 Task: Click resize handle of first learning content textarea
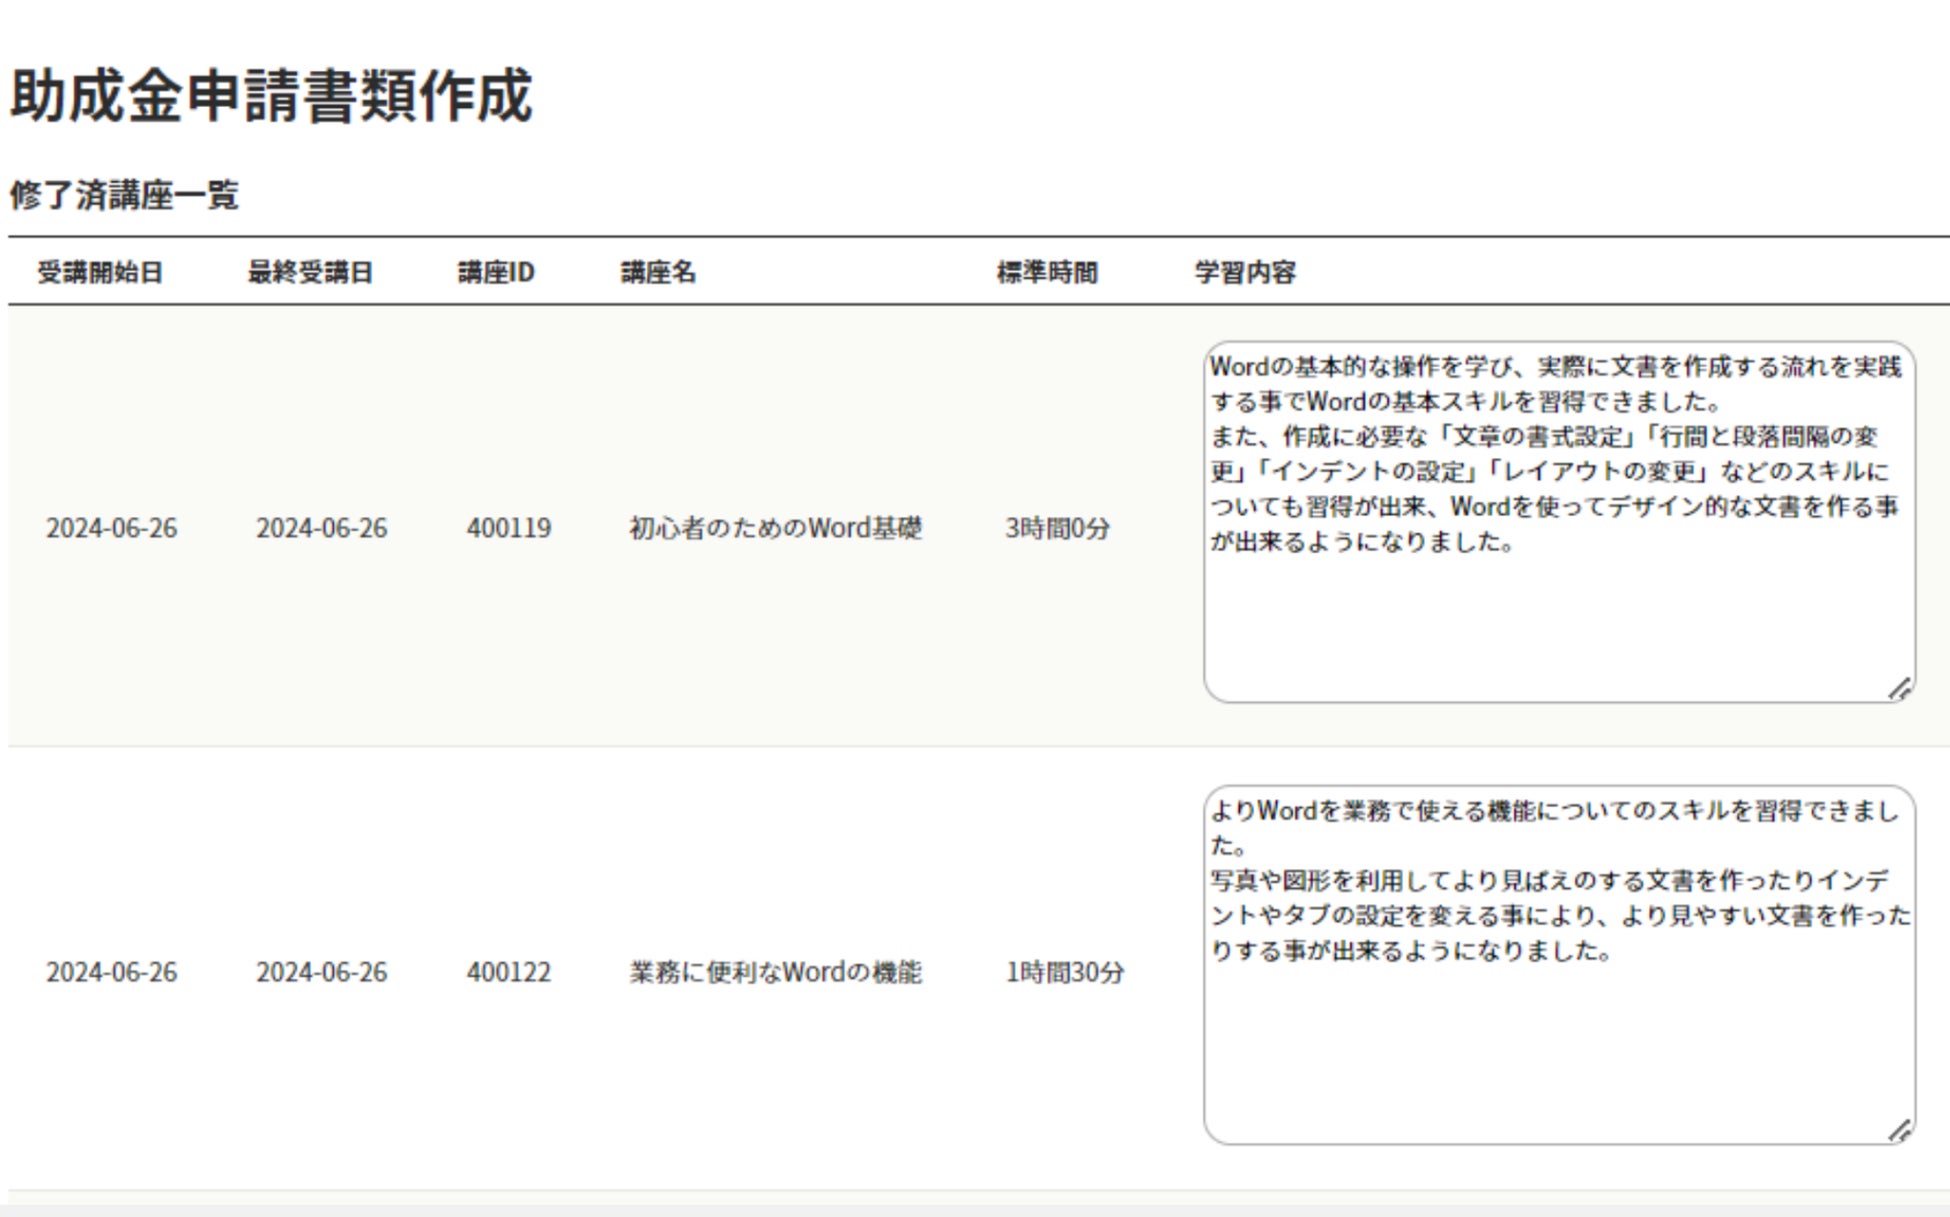pos(1900,689)
